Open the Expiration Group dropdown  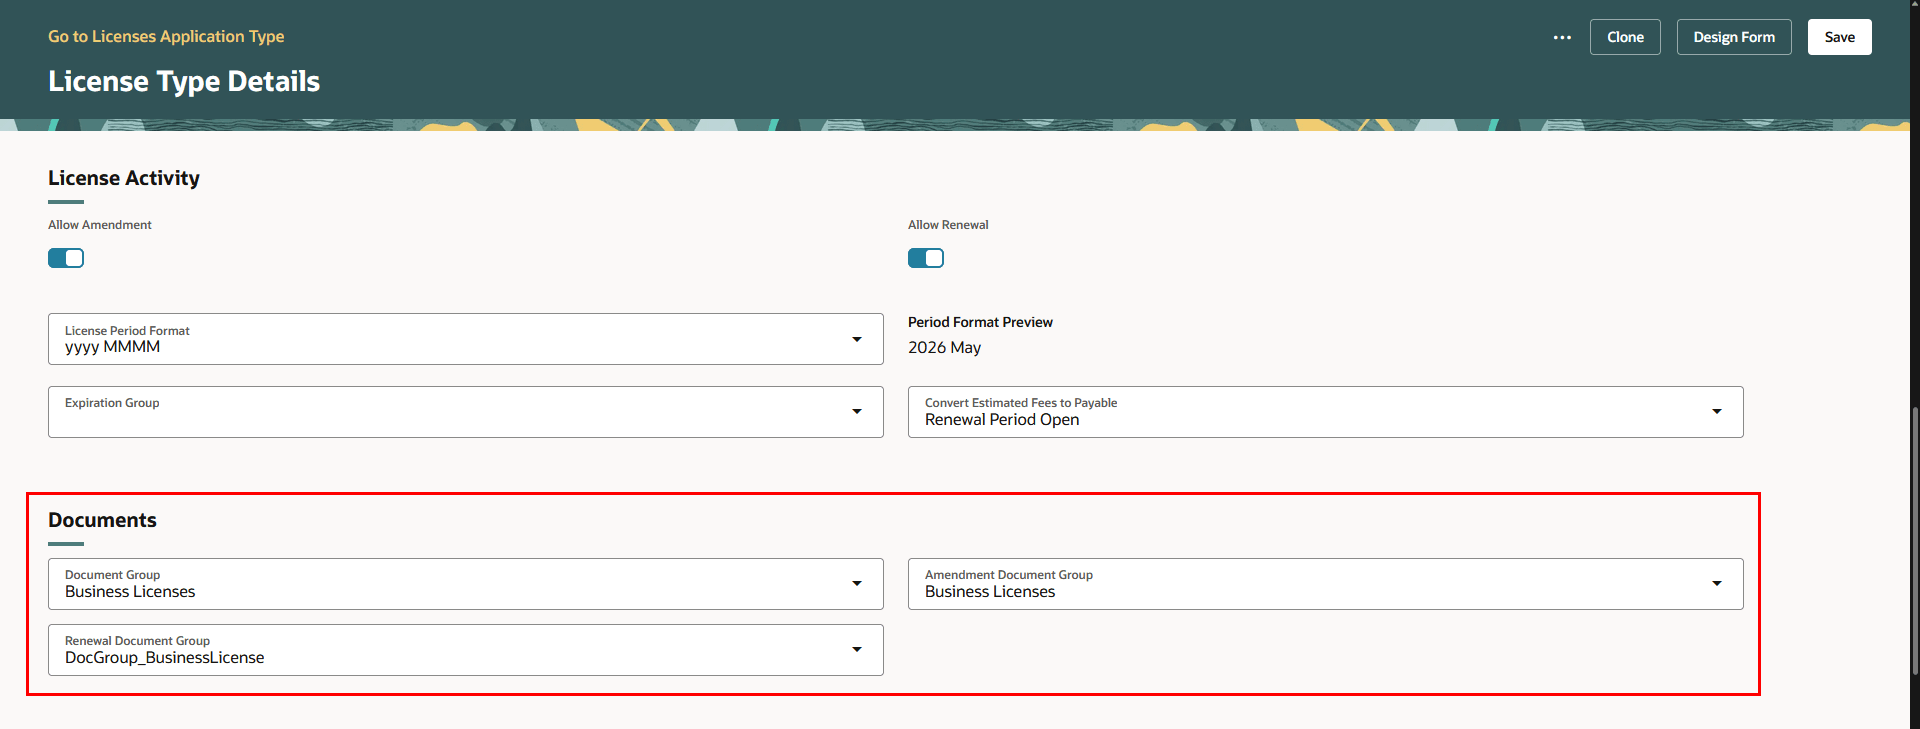(466, 412)
